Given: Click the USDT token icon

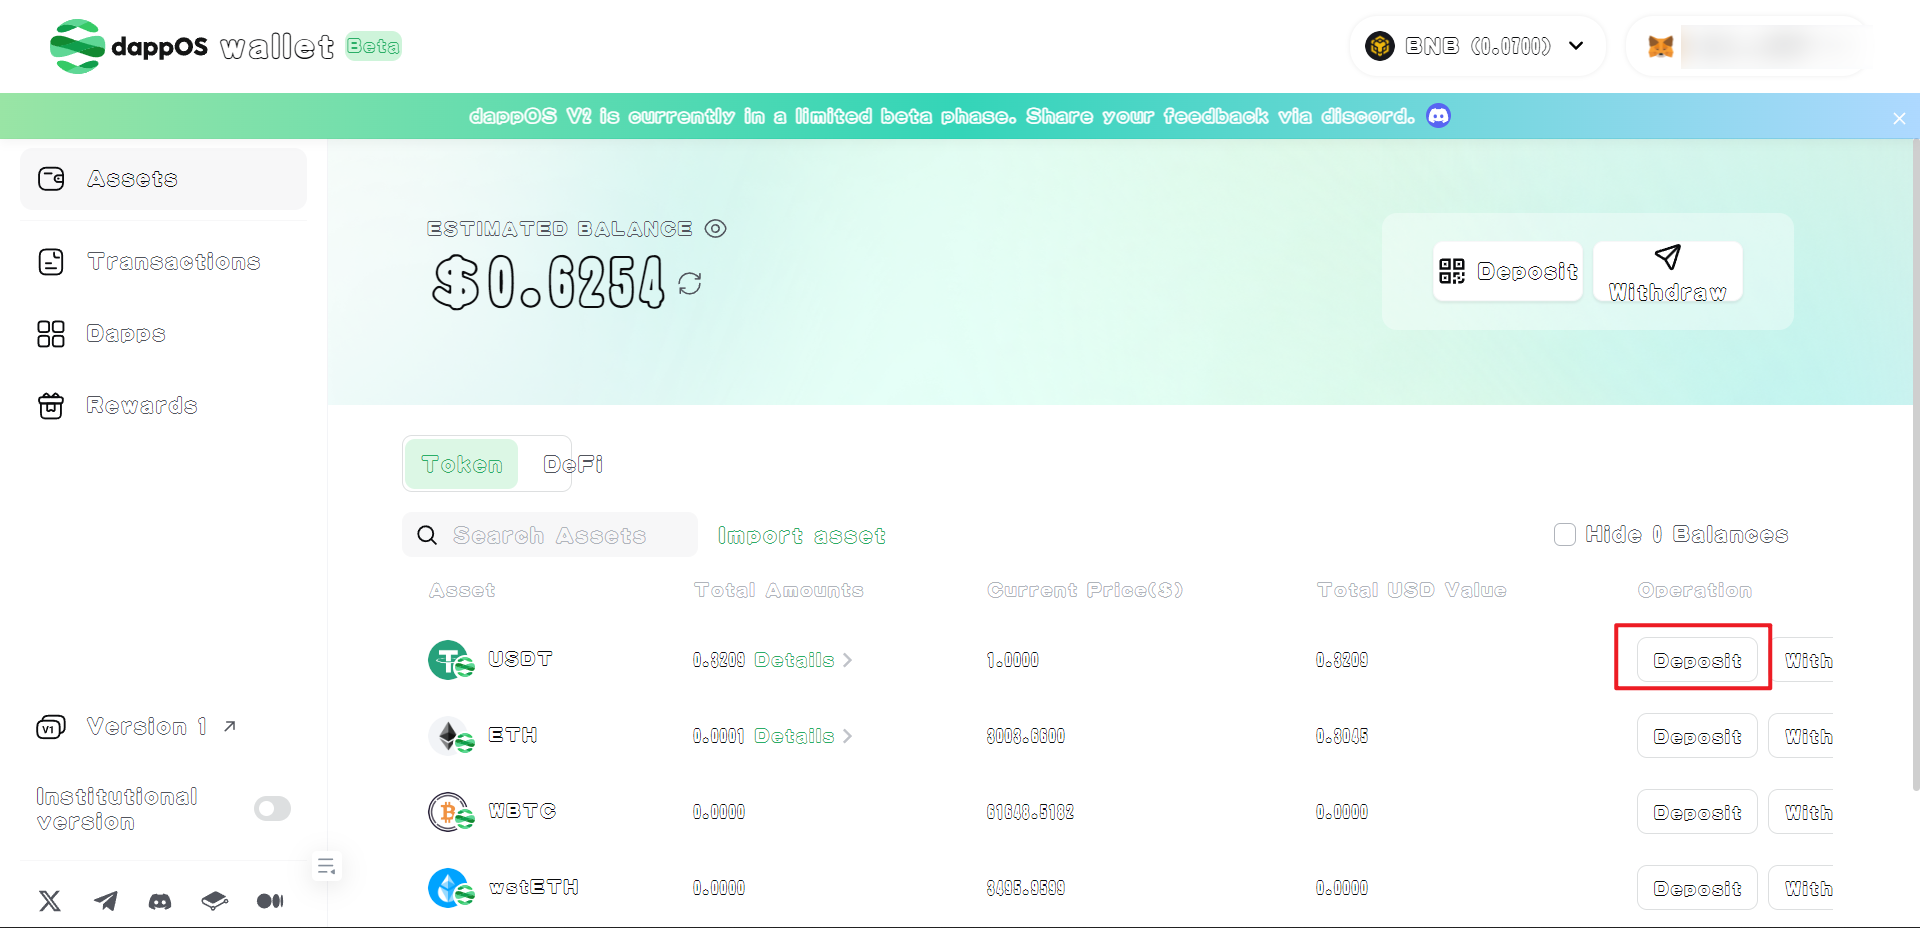Looking at the screenshot, I should click(450, 660).
